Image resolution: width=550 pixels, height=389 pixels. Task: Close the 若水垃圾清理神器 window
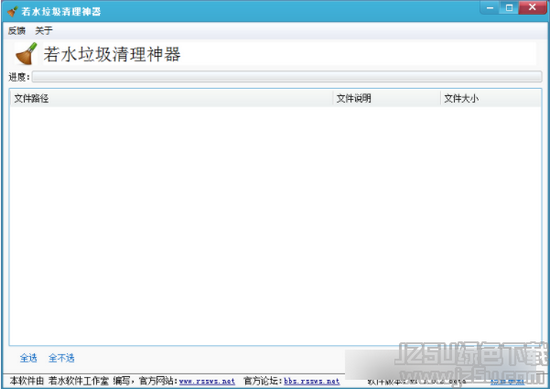(532, 8)
